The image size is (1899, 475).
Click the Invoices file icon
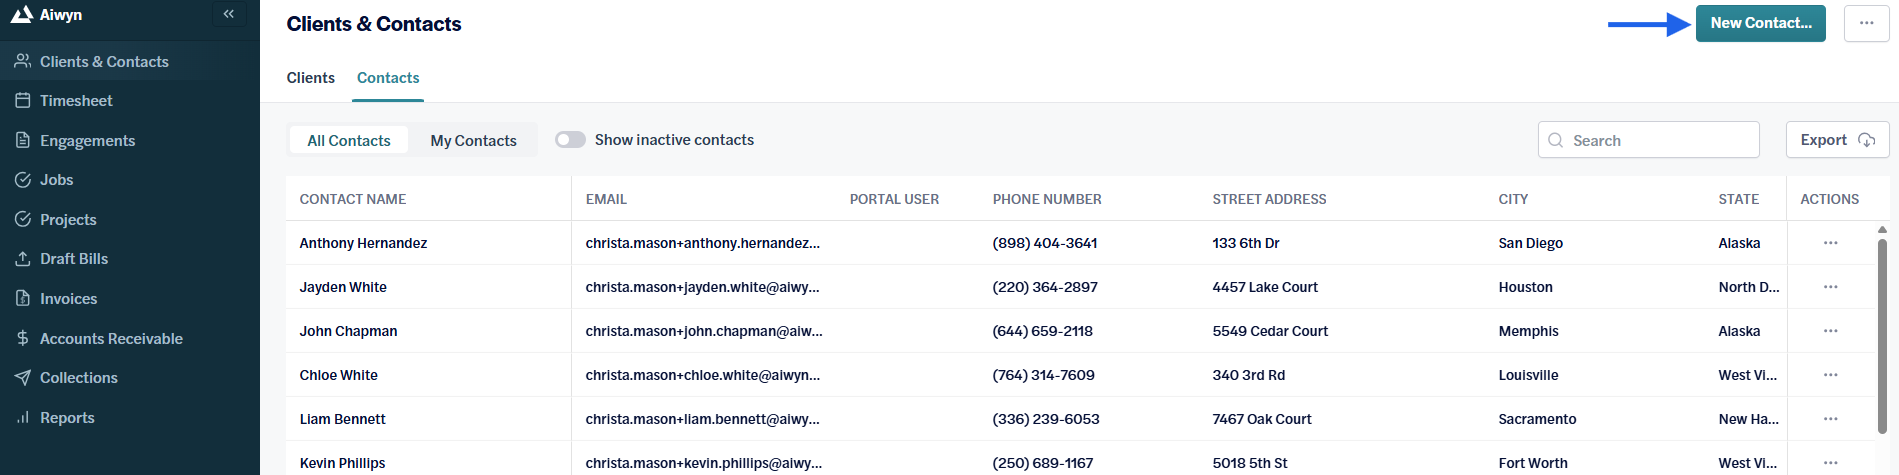(x=22, y=298)
